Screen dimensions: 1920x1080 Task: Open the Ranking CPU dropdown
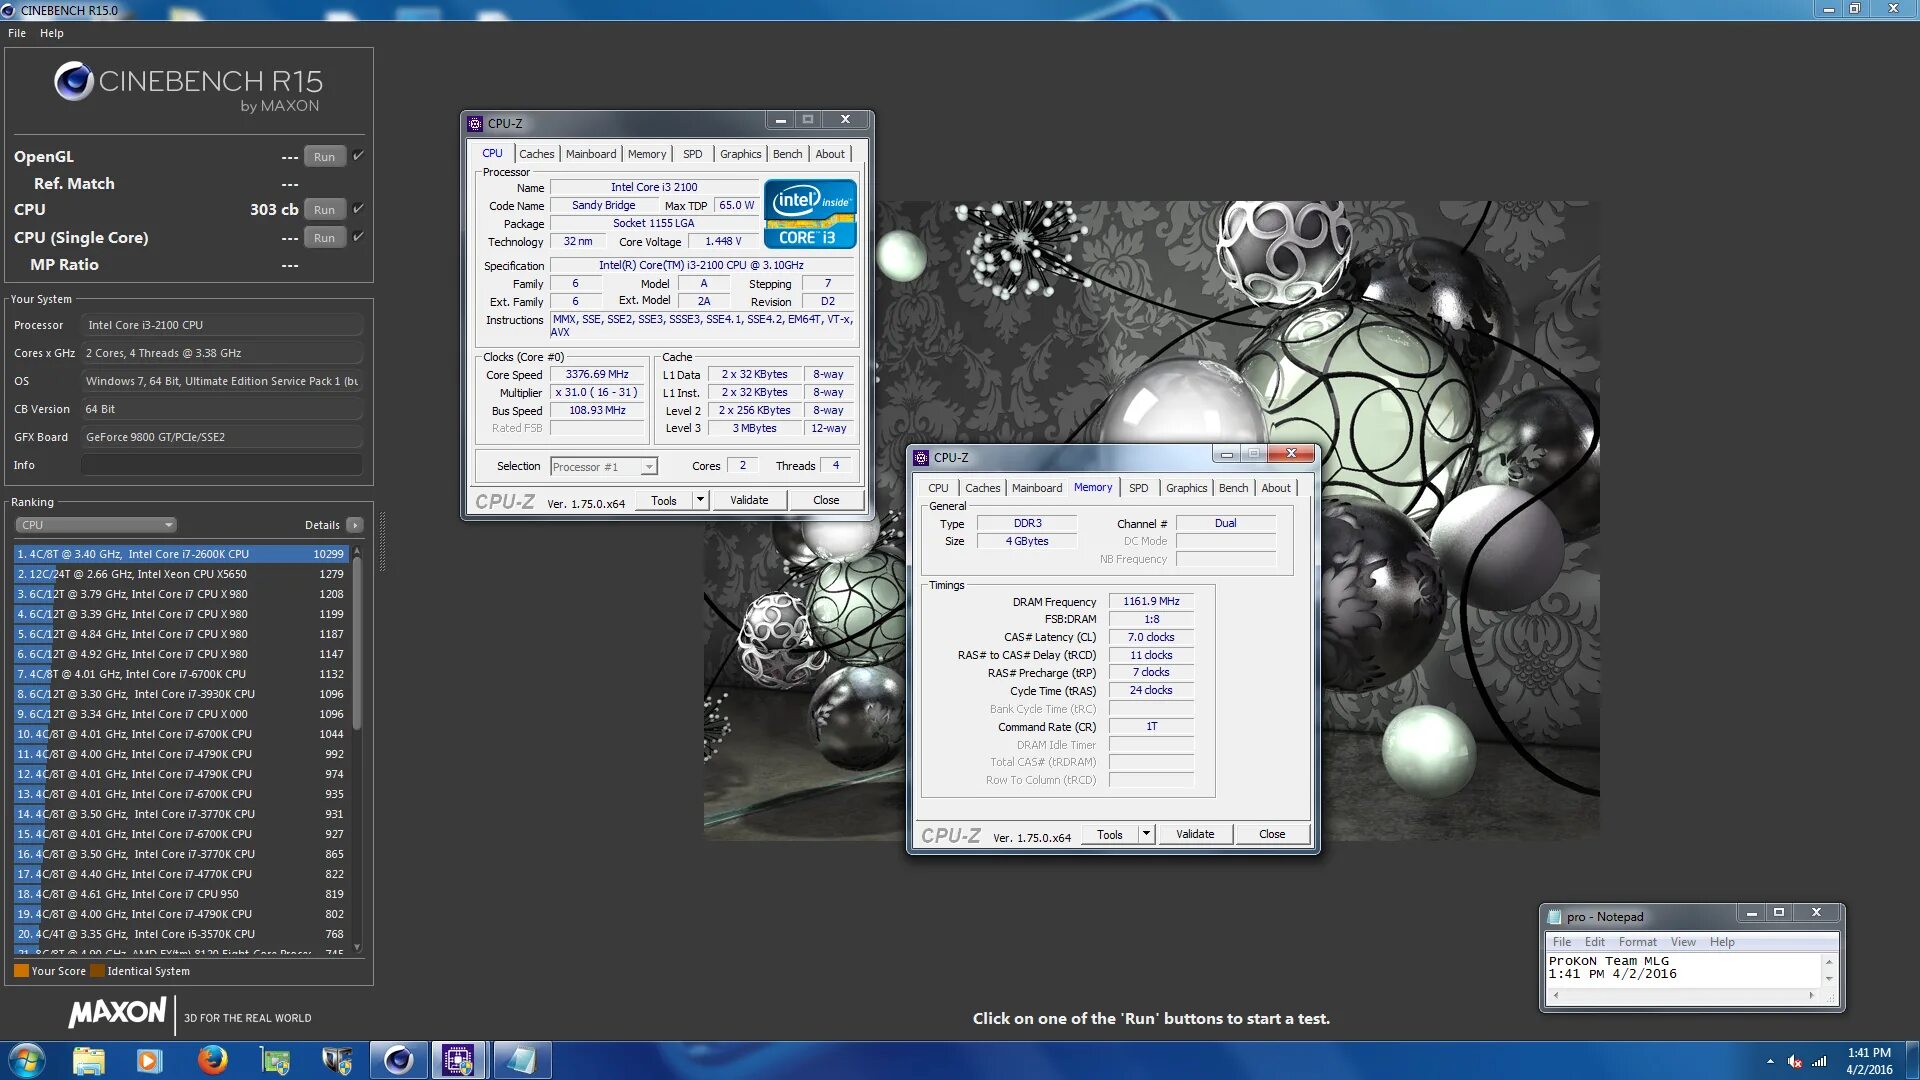coord(96,525)
